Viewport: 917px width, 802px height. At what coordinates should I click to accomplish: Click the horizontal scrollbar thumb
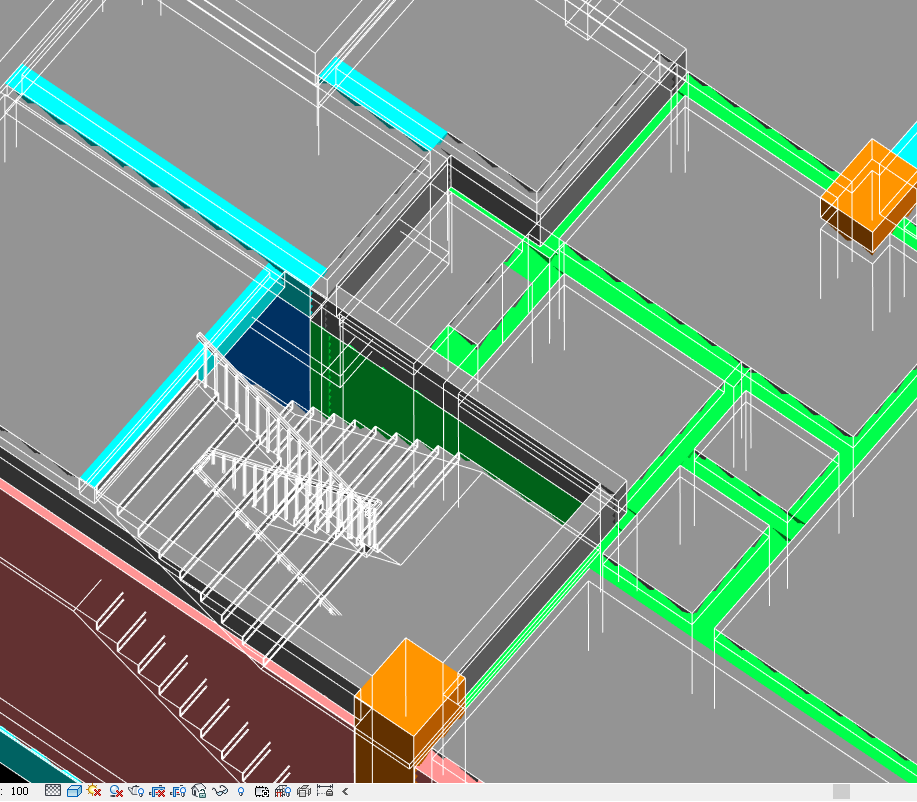(x=841, y=791)
